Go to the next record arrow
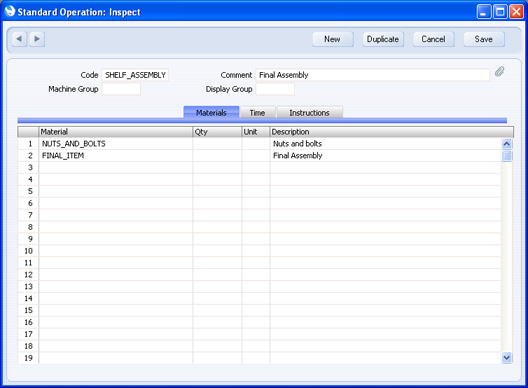The height and width of the screenshot is (388, 528). coord(37,39)
